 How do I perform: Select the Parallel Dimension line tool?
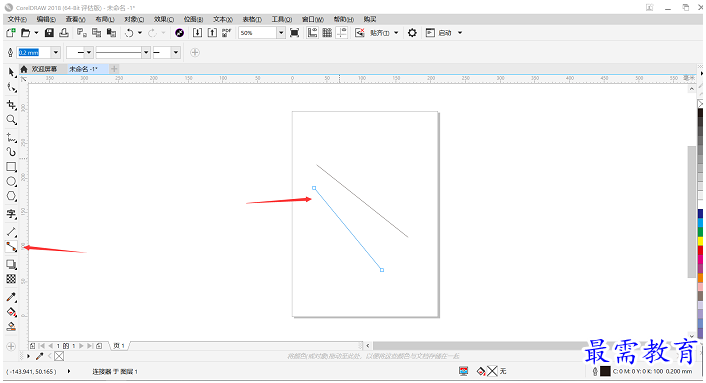point(11,232)
